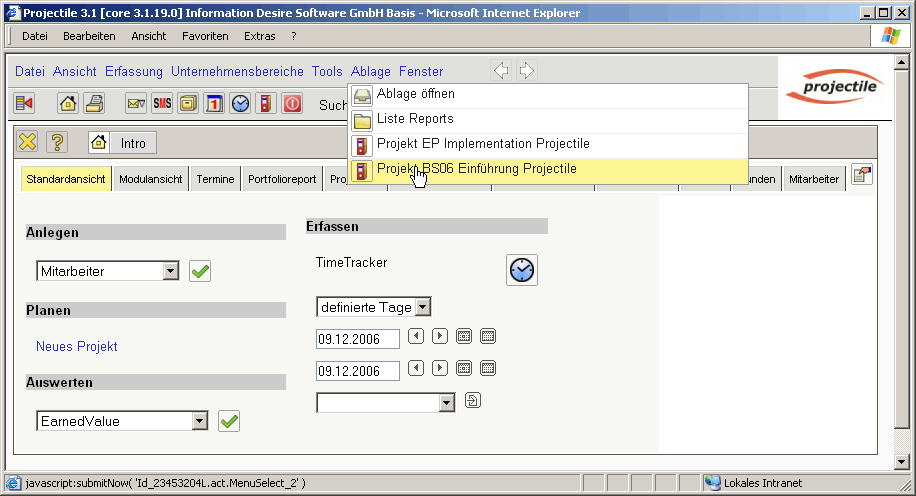Click next-day arrow for second date
Image resolution: width=916 pixels, height=496 pixels.
(440, 368)
